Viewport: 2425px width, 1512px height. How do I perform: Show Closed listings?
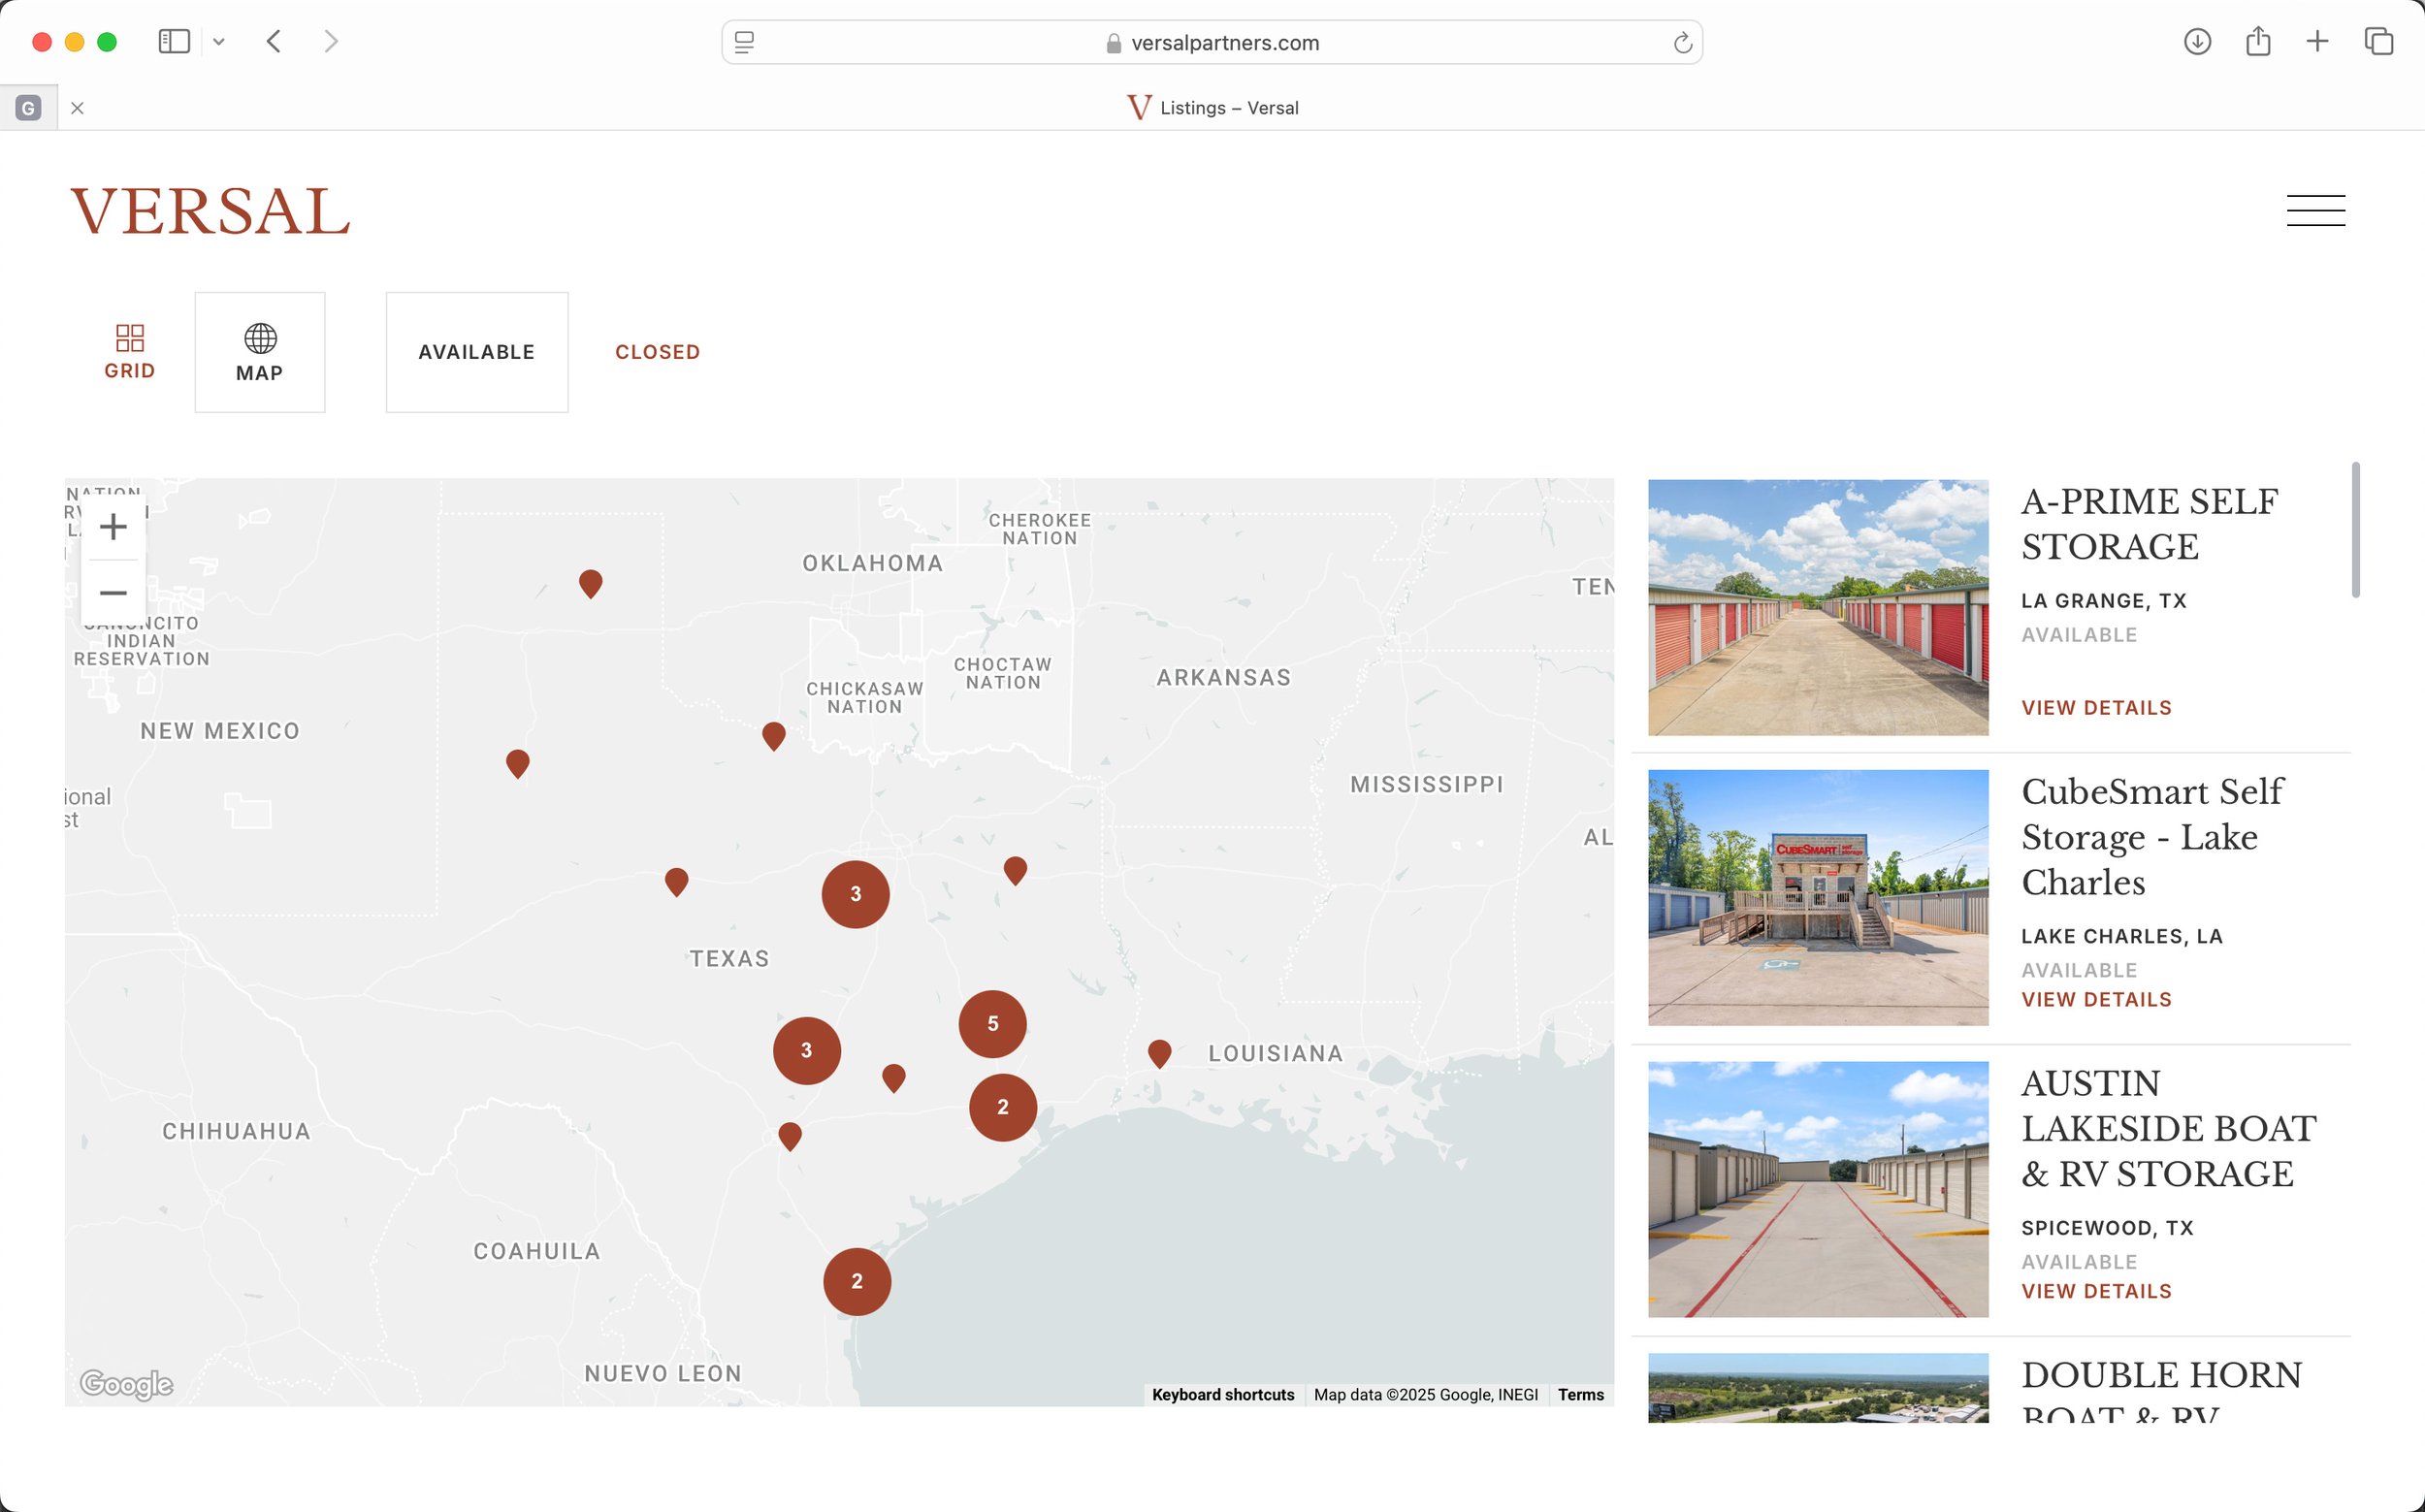click(x=657, y=352)
